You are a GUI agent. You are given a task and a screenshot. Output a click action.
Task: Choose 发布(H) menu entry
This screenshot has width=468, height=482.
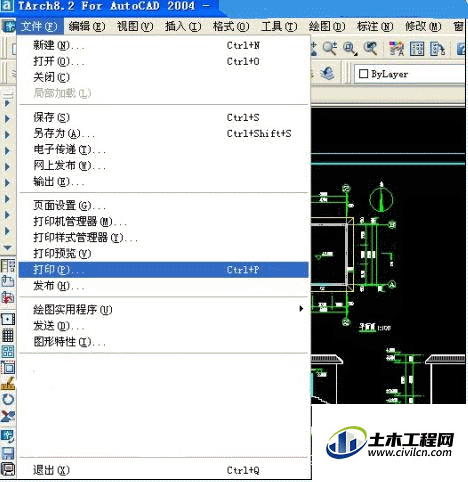click(x=163, y=285)
